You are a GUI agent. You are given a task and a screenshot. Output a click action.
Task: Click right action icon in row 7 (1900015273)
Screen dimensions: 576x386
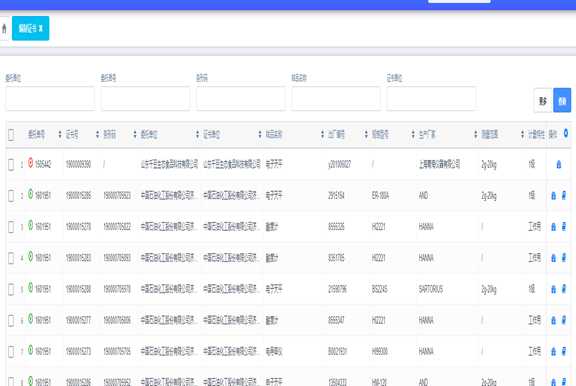[x=564, y=352]
